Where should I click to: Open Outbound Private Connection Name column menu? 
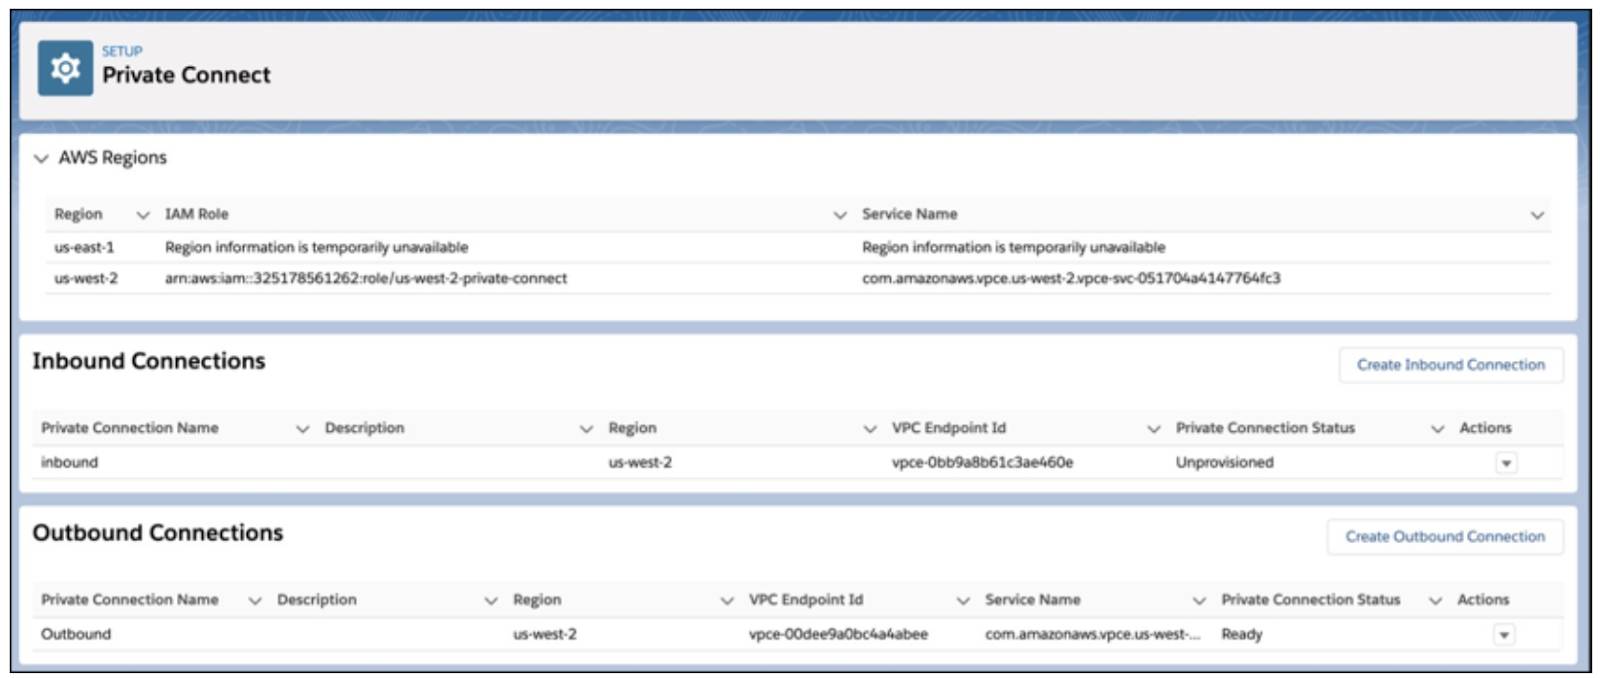pyautogui.click(x=255, y=601)
